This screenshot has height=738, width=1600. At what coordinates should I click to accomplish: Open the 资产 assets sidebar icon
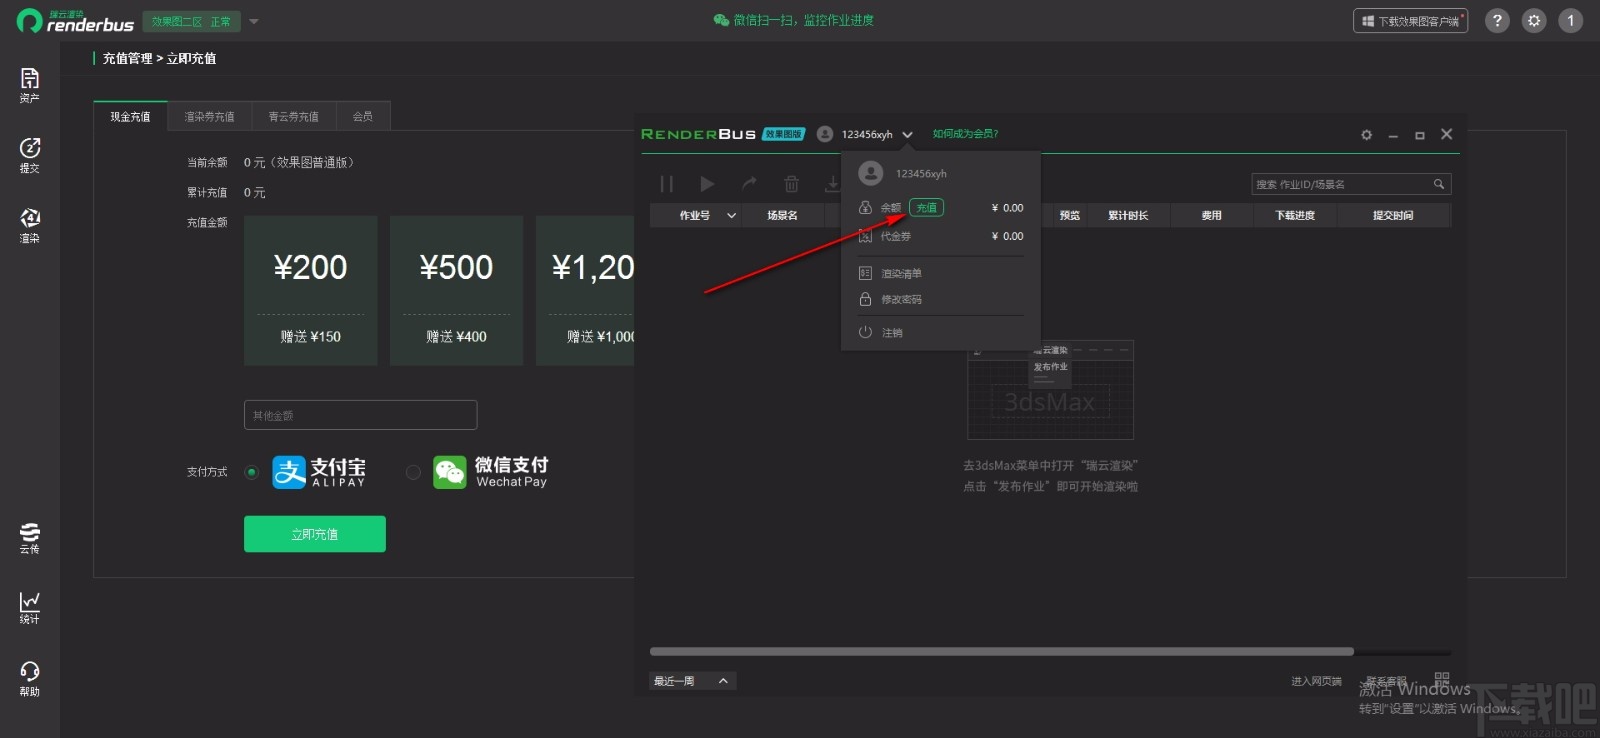point(30,85)
